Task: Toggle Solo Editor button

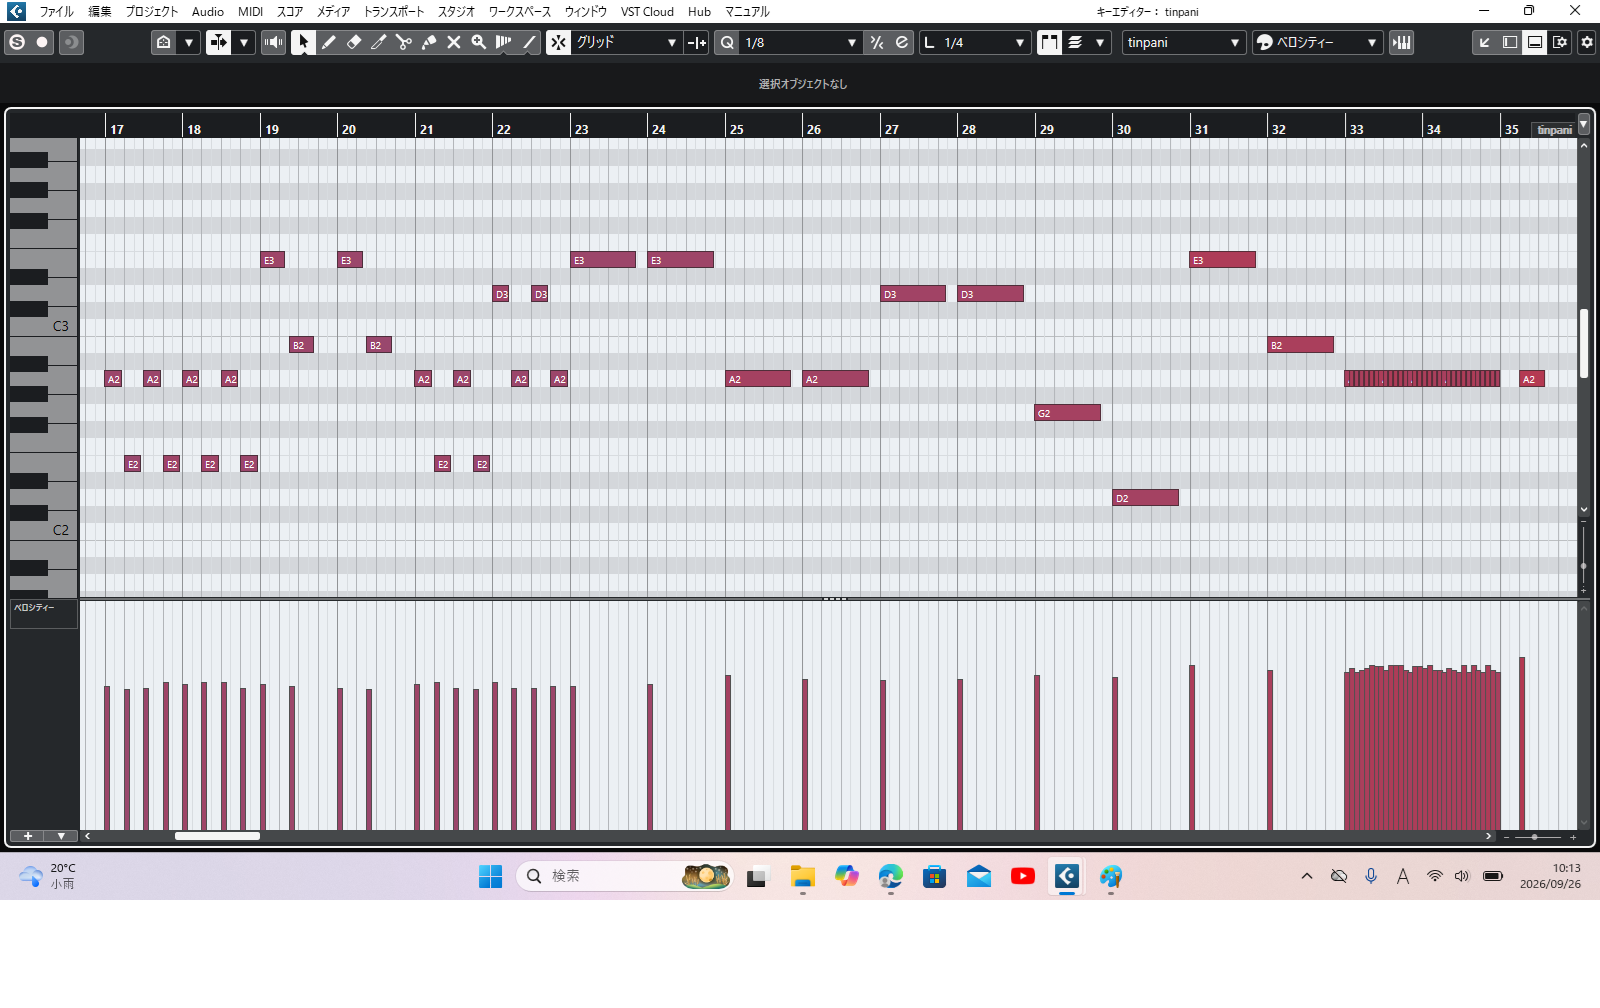Action: (x=17, y=42)
